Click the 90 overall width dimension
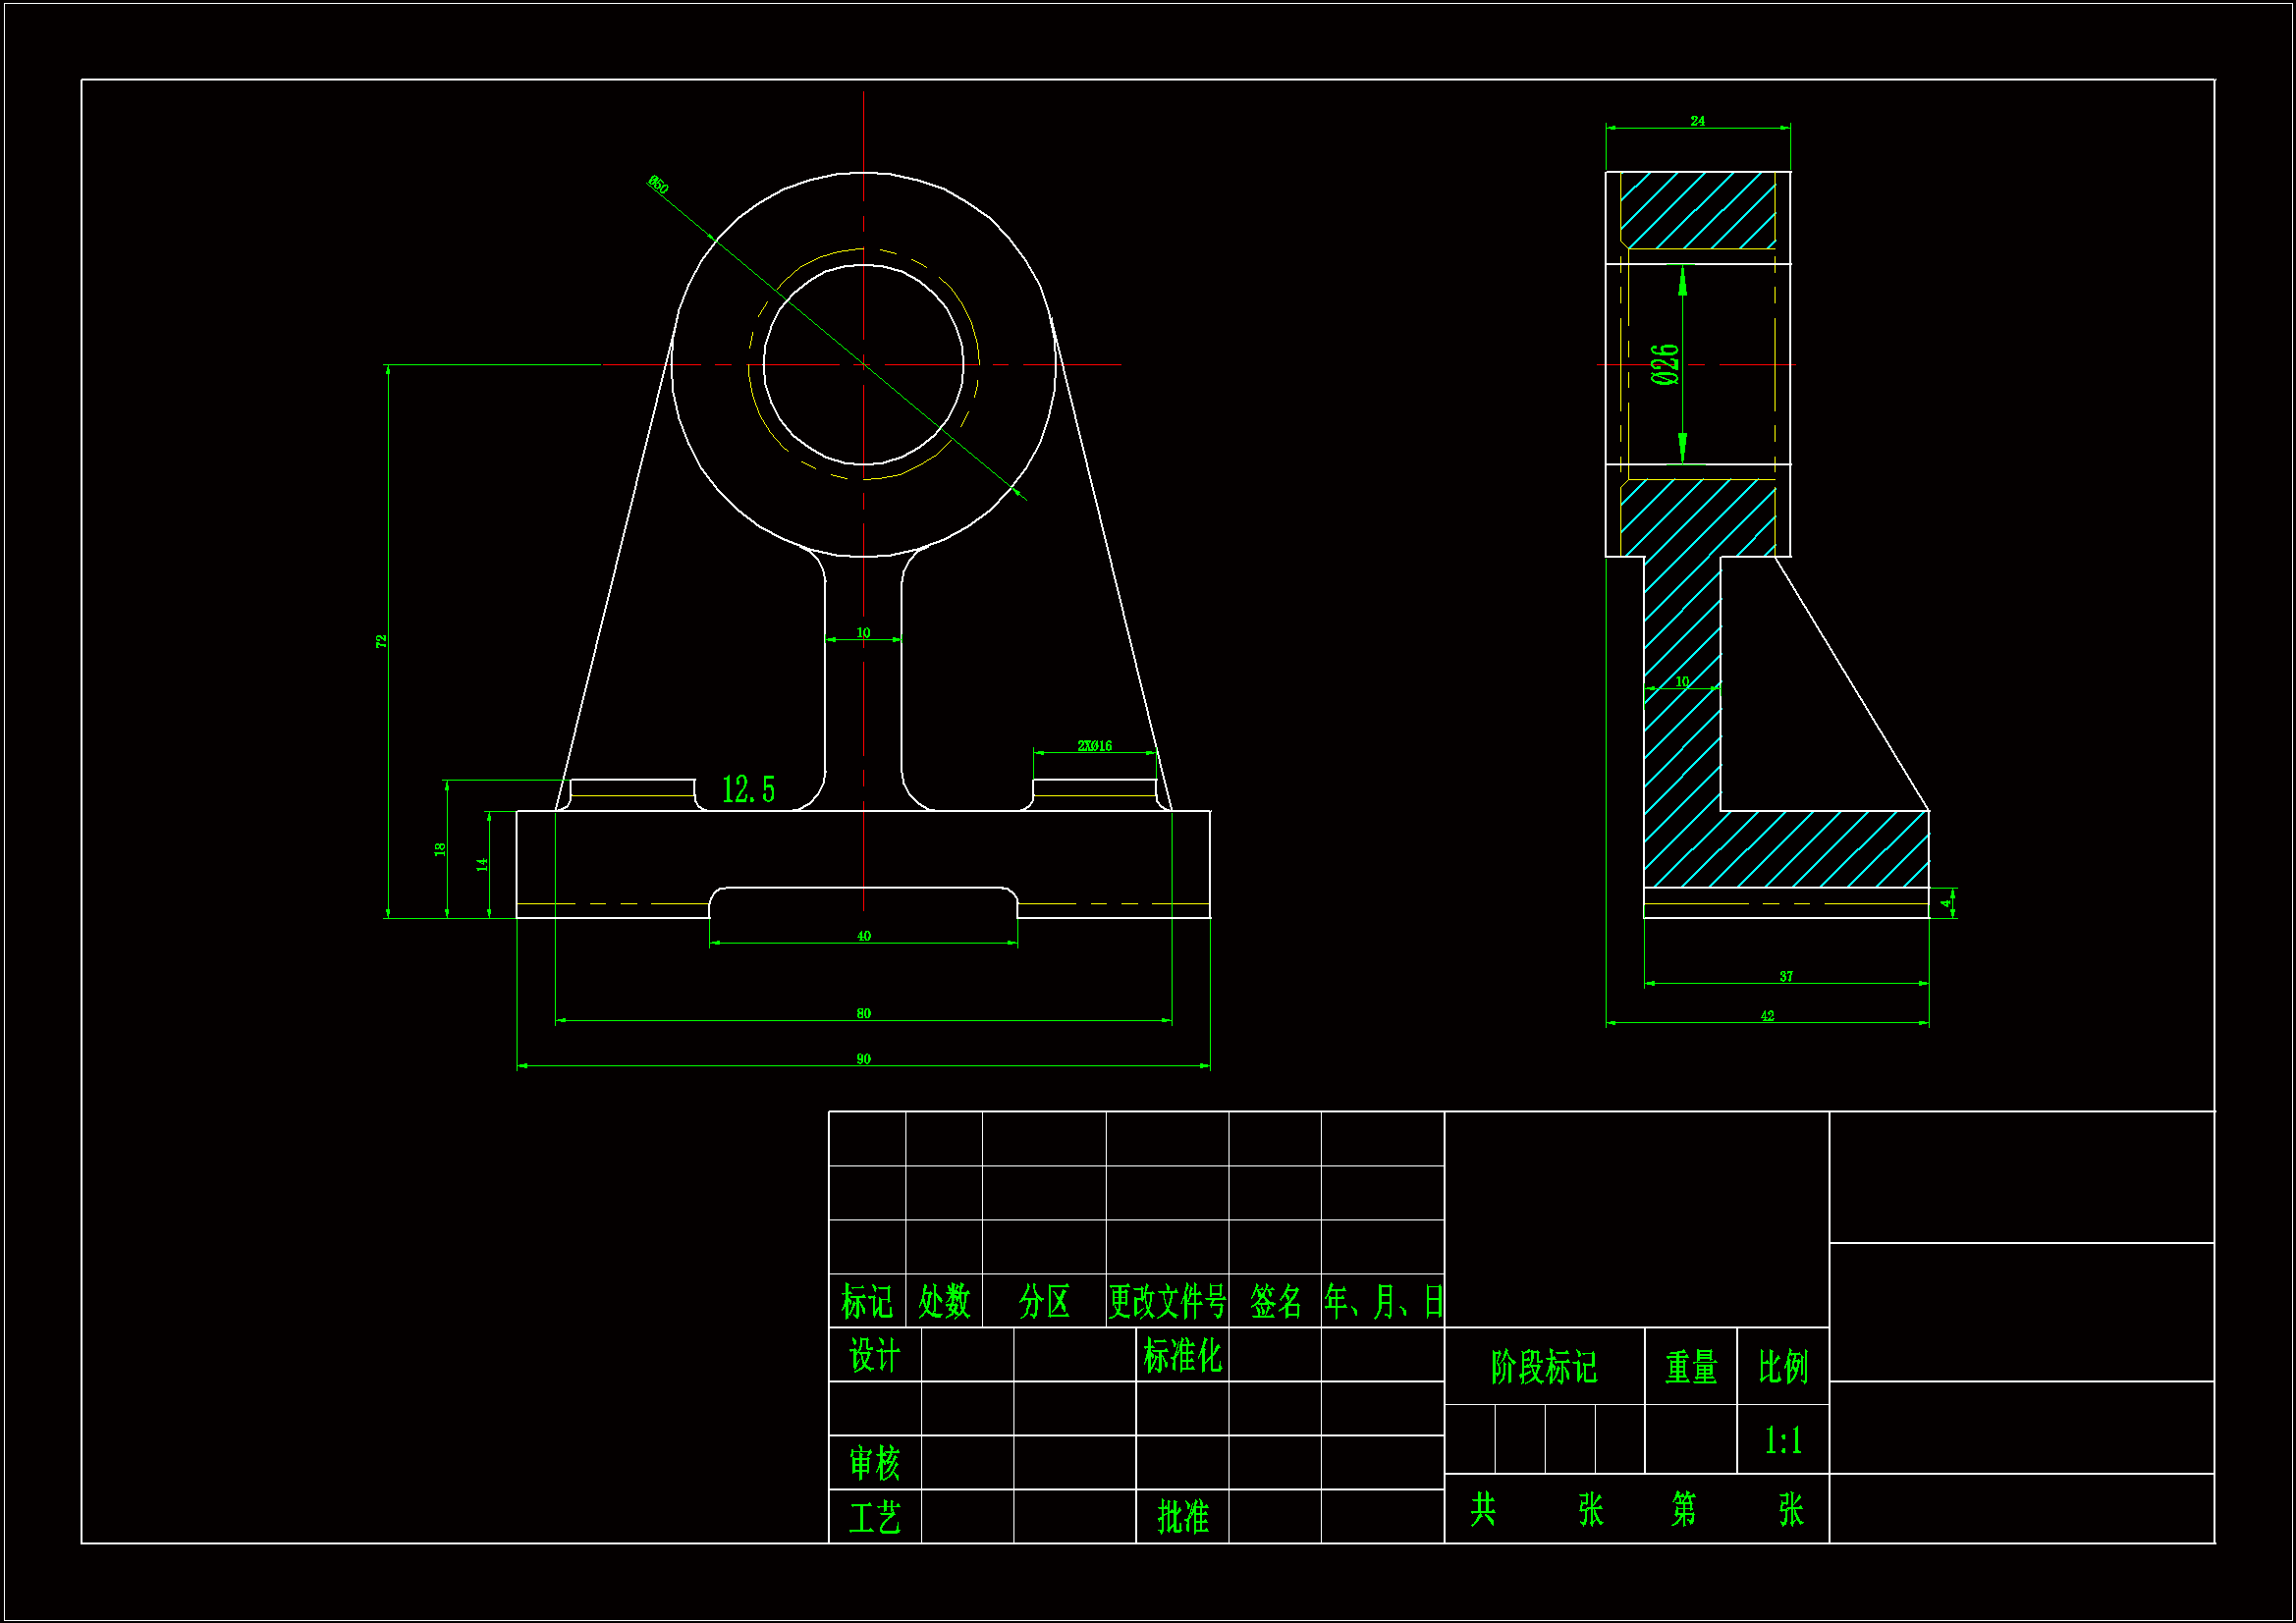Image resolution: width=2296 pixels, height=1623 pixels. pos(863,1059)
